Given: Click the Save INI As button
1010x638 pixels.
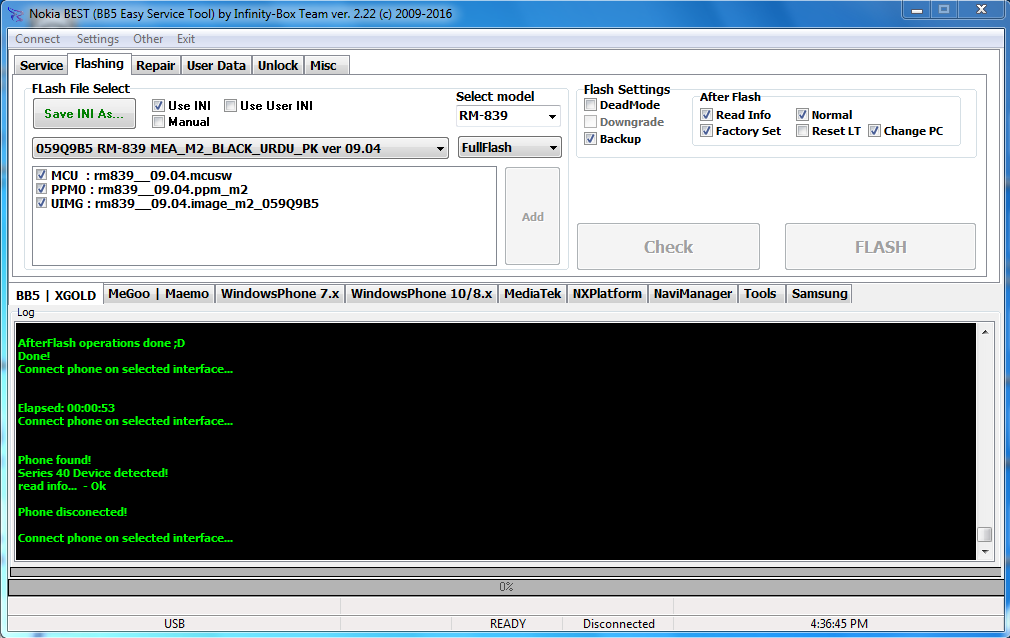Looking at the screenshot, I should click(84, 114).
